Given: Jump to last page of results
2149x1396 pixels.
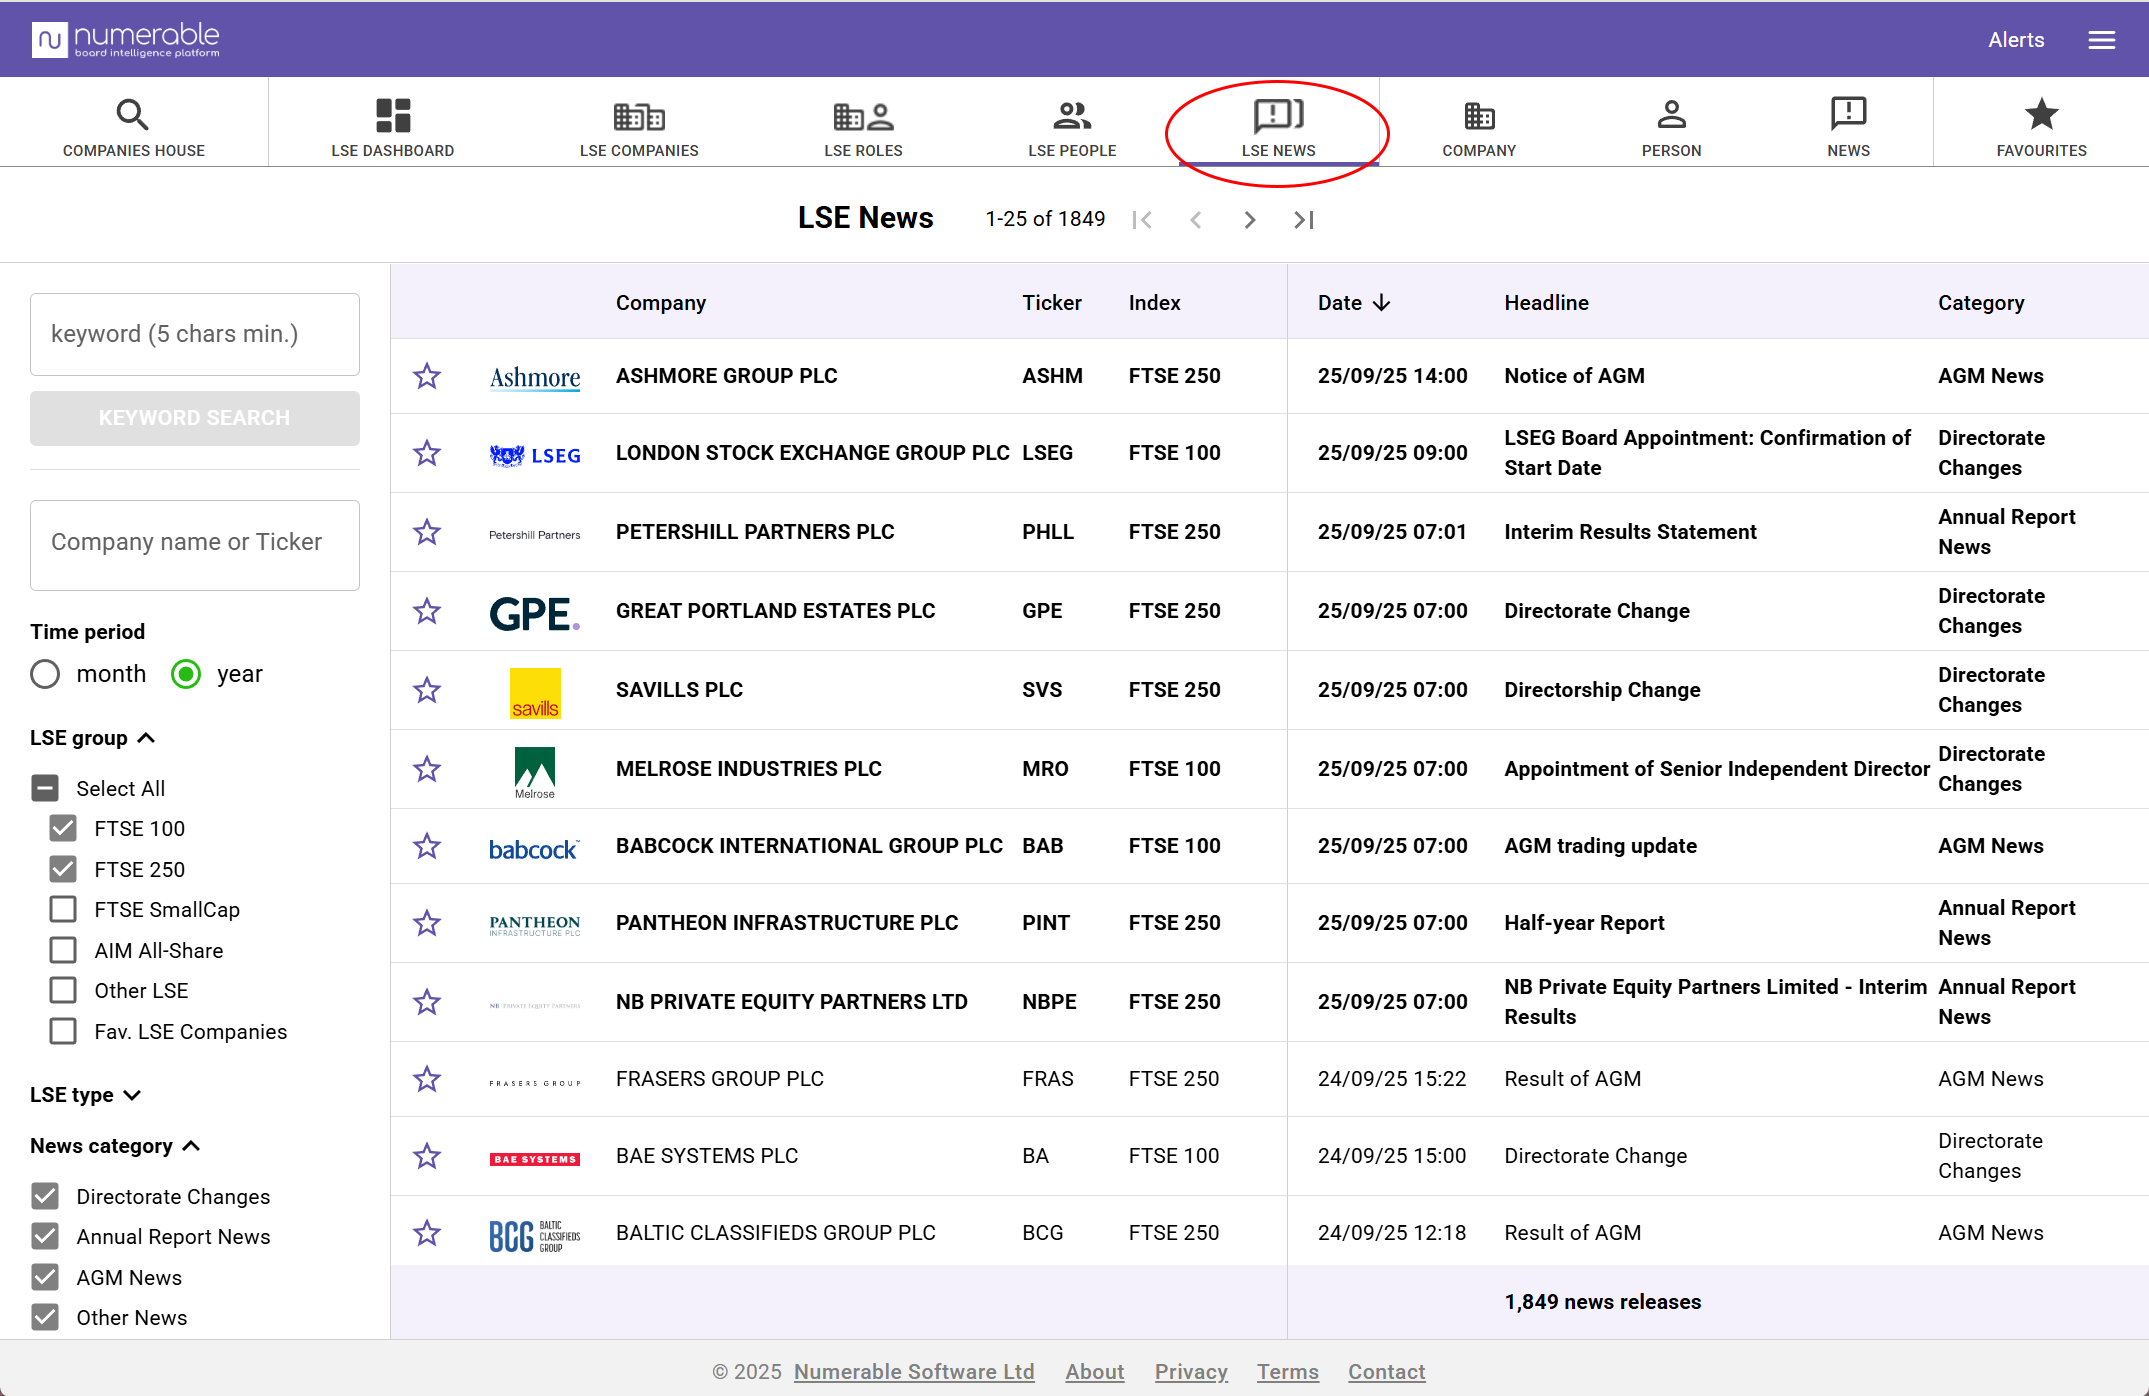Looking at the screenshot, I should click(1303, 220).
